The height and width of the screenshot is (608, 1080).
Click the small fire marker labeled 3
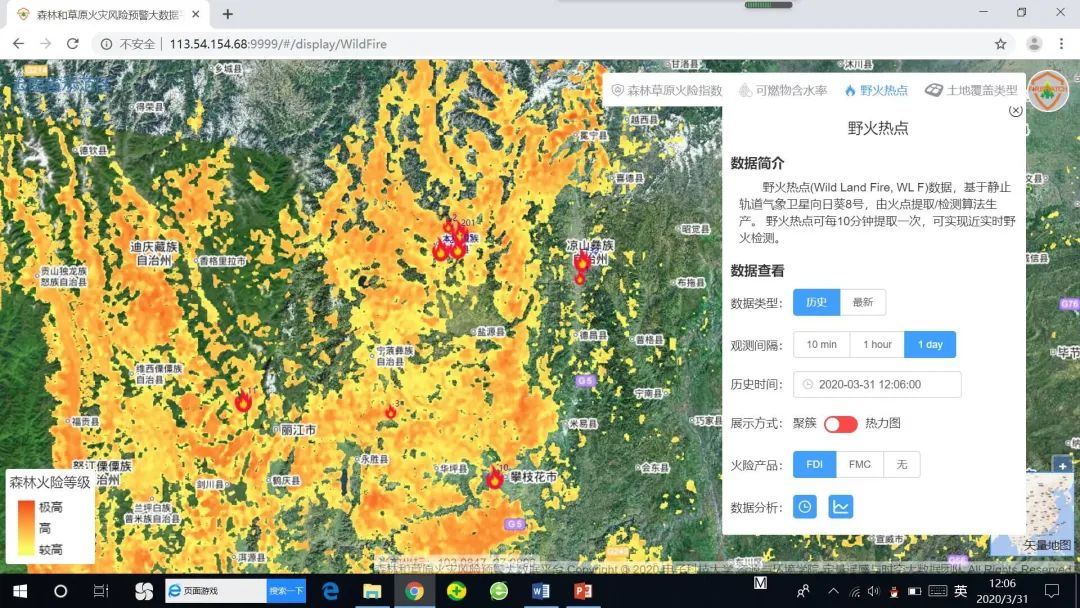[x=391, y=412]
